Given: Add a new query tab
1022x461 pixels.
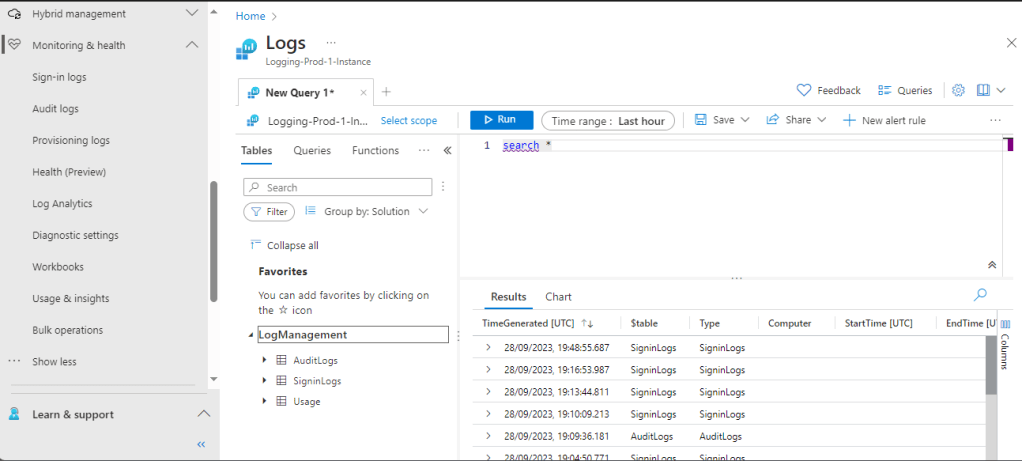Looking at the screenshot, I should click(386, 92).
